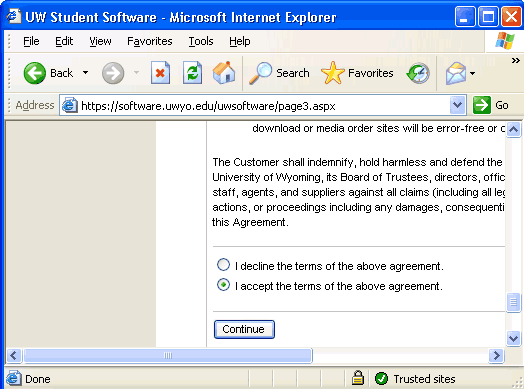Open the Mail dropdown arrow

(x=472, y=73)
